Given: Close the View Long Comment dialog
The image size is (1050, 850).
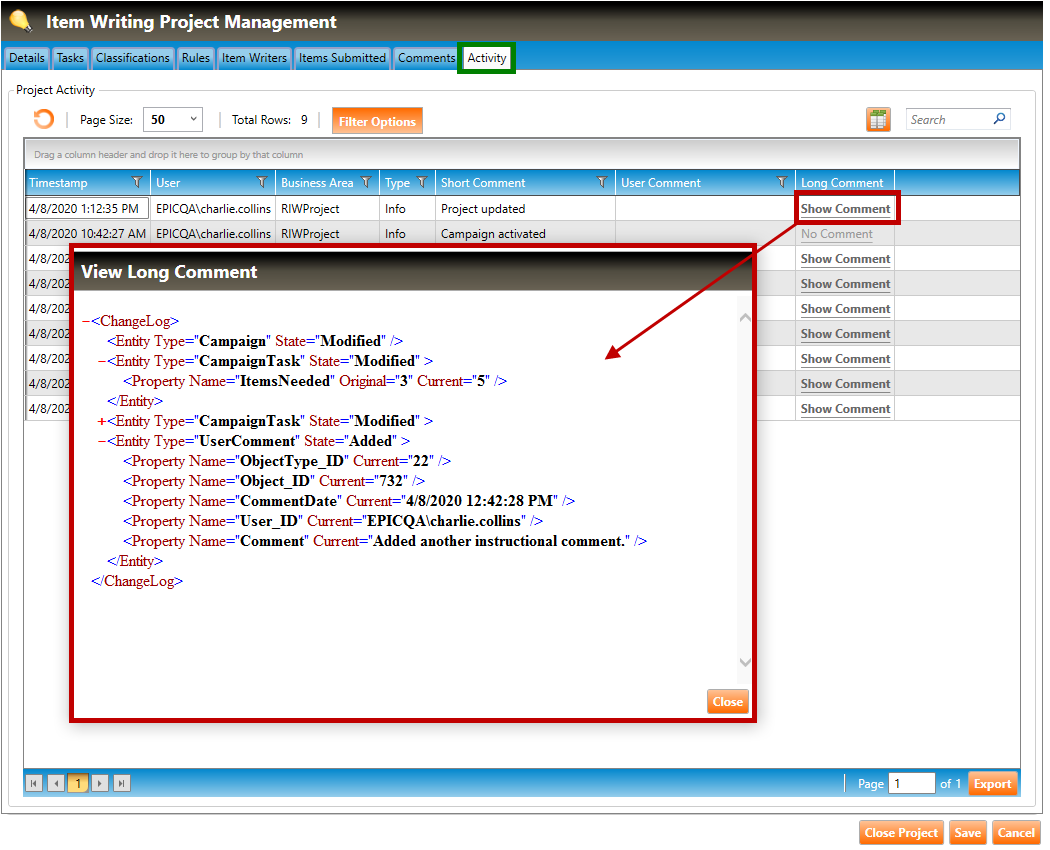Looking at the screenshot, I should click(x=727, y=702).
